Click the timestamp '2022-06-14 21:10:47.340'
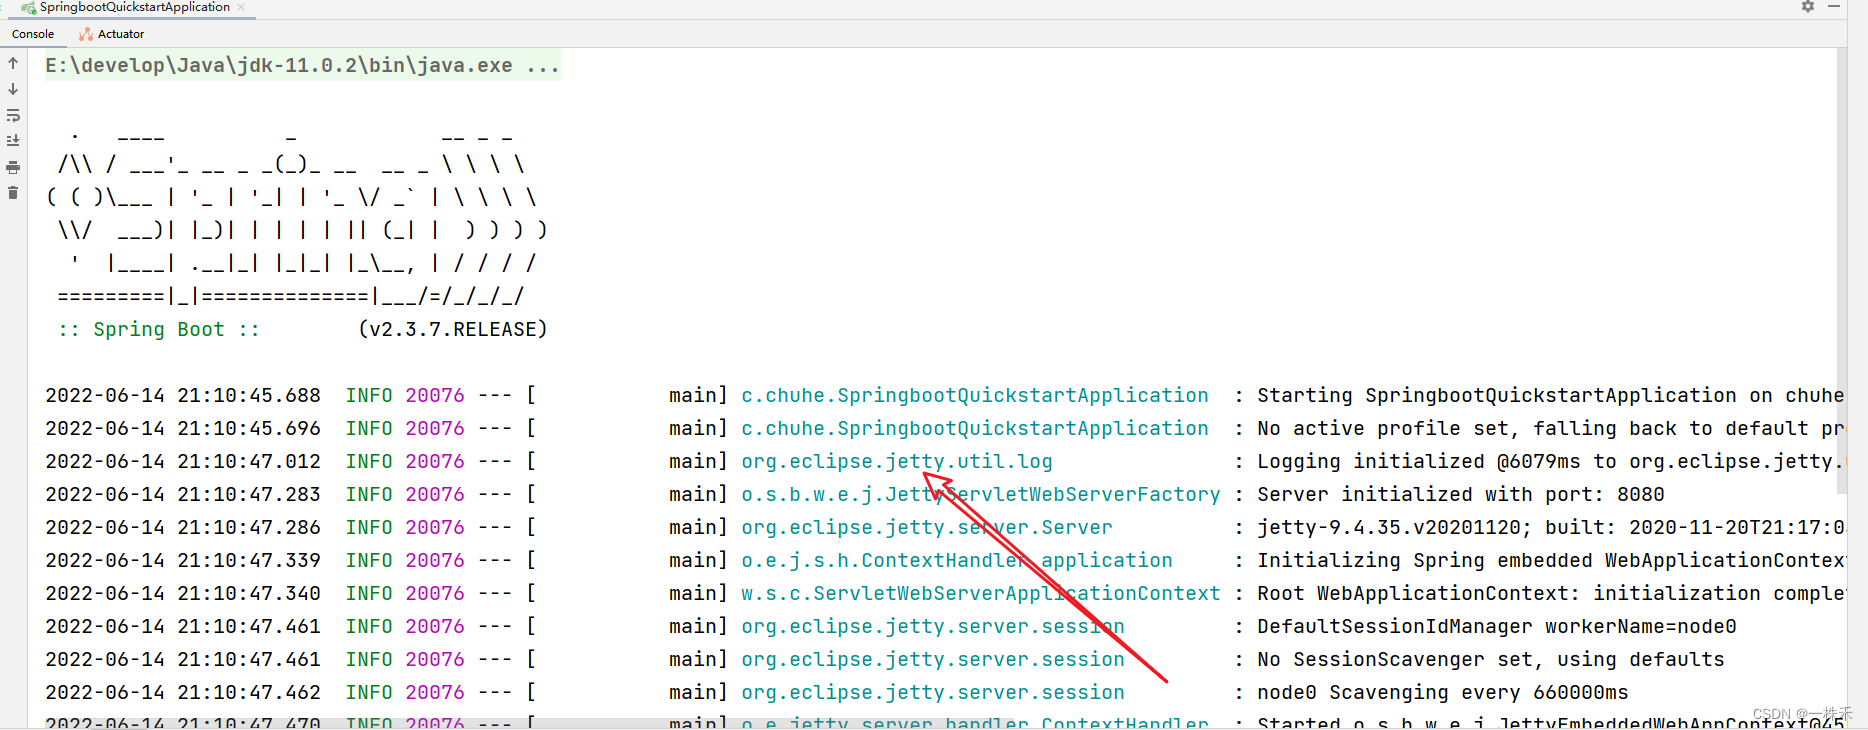 click(x=183, y=593)
